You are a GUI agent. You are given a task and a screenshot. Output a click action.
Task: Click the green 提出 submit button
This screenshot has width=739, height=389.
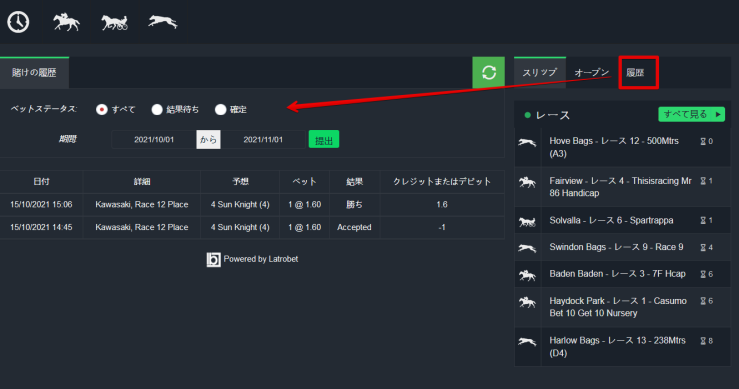pos(324,140)
